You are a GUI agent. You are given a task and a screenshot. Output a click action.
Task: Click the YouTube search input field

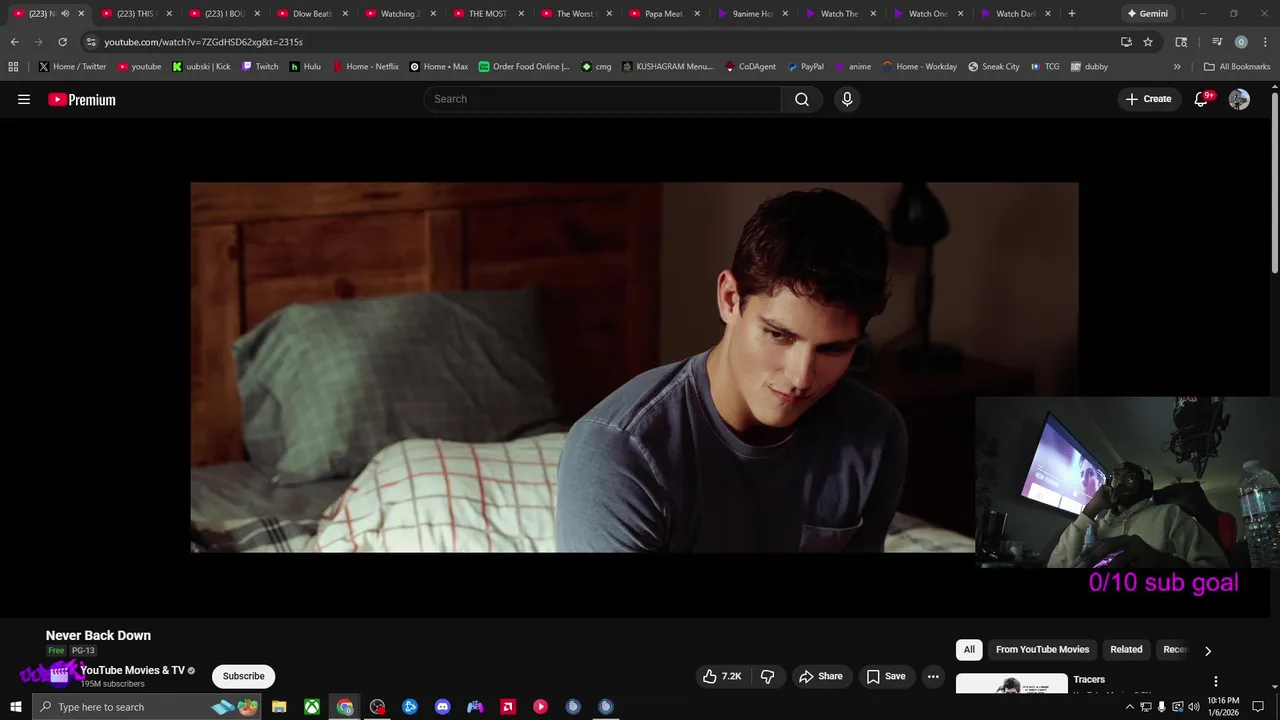pos(603,99)
